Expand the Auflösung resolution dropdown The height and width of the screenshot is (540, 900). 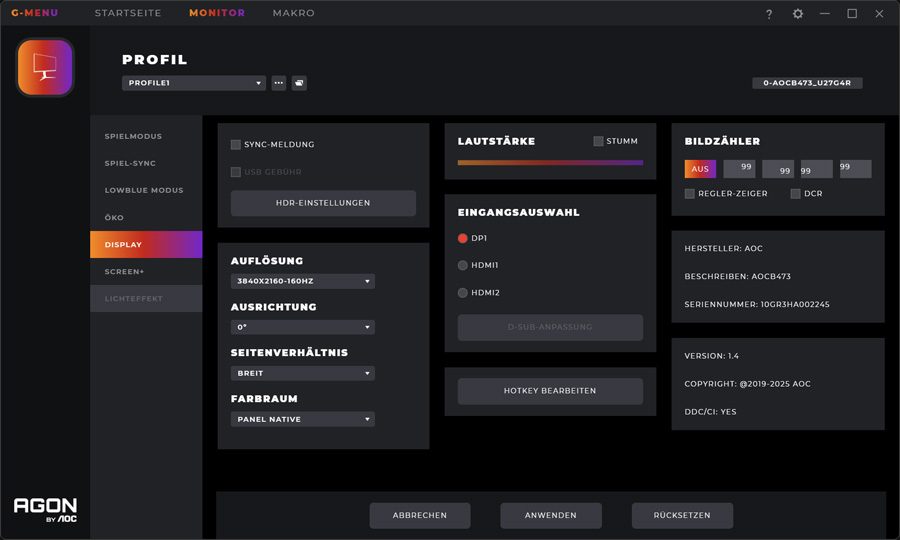click(303, 282)
